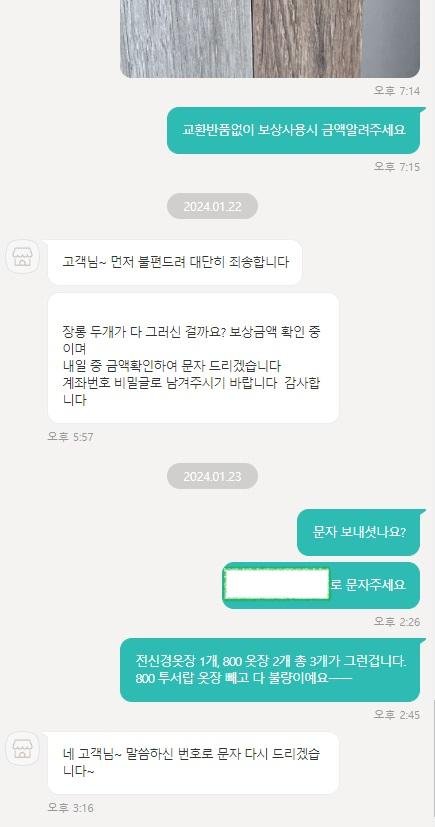This screenshot has width=435, height=827.
Task: Select the '고객님~ 먼저 불편드려' apology bubble
Action: [175, 262]
